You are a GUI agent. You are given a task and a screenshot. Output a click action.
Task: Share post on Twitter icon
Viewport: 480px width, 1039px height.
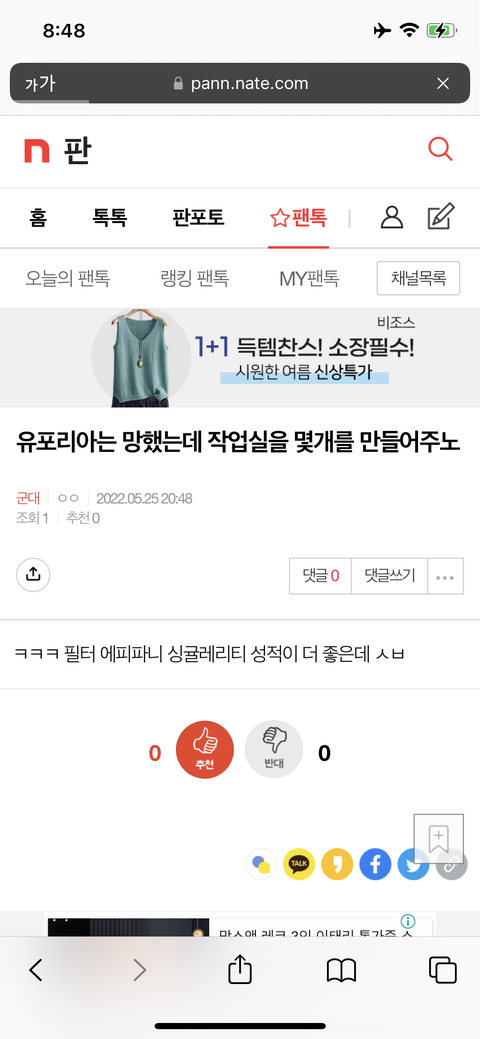[x=413, y=864]
